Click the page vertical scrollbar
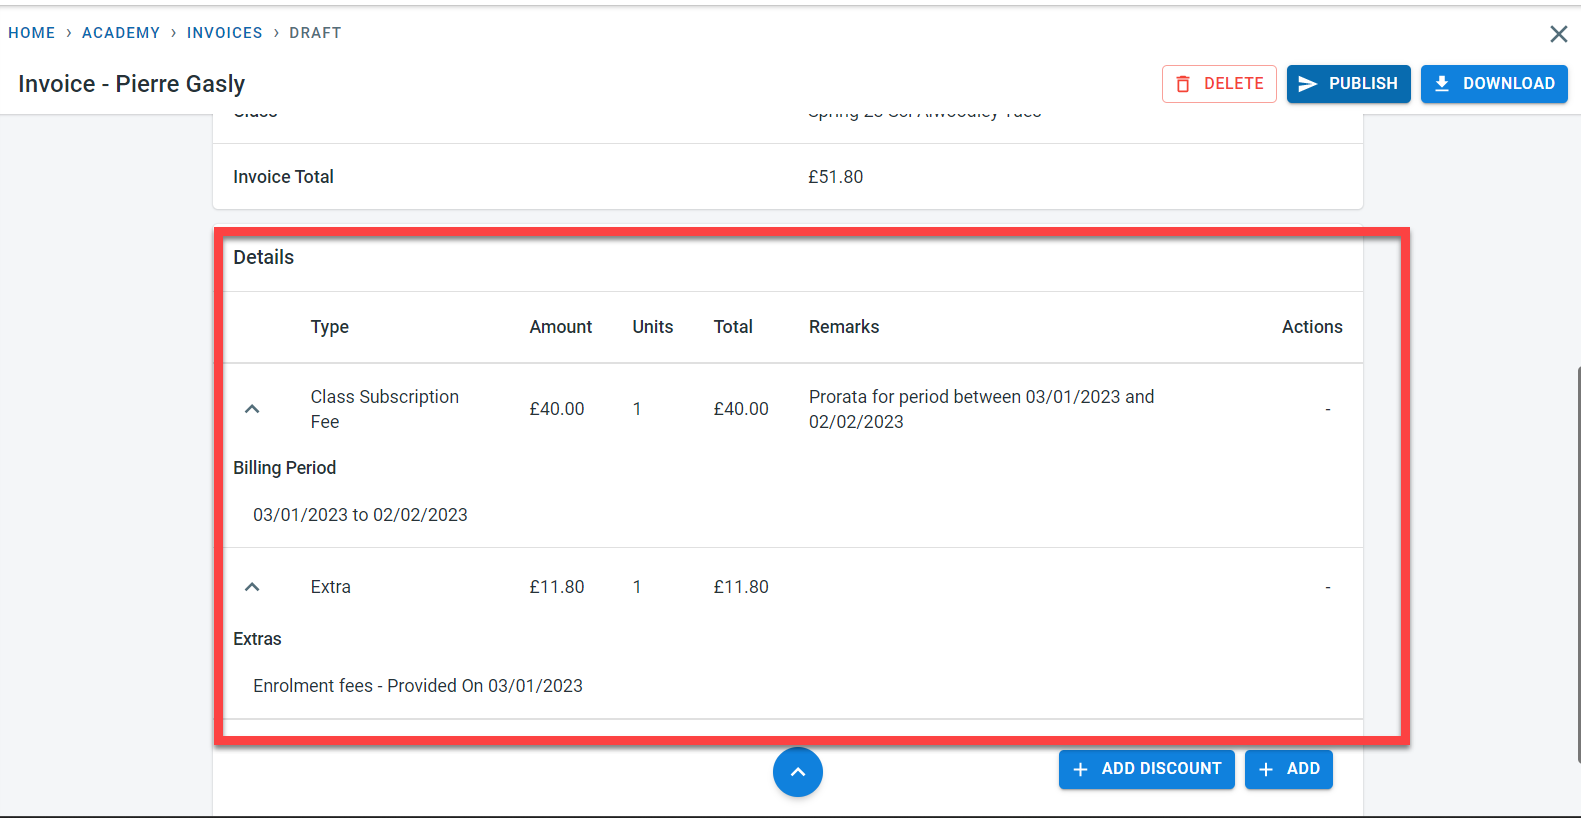Viewport: 1581px width, 818px height. click(1577, 560)
